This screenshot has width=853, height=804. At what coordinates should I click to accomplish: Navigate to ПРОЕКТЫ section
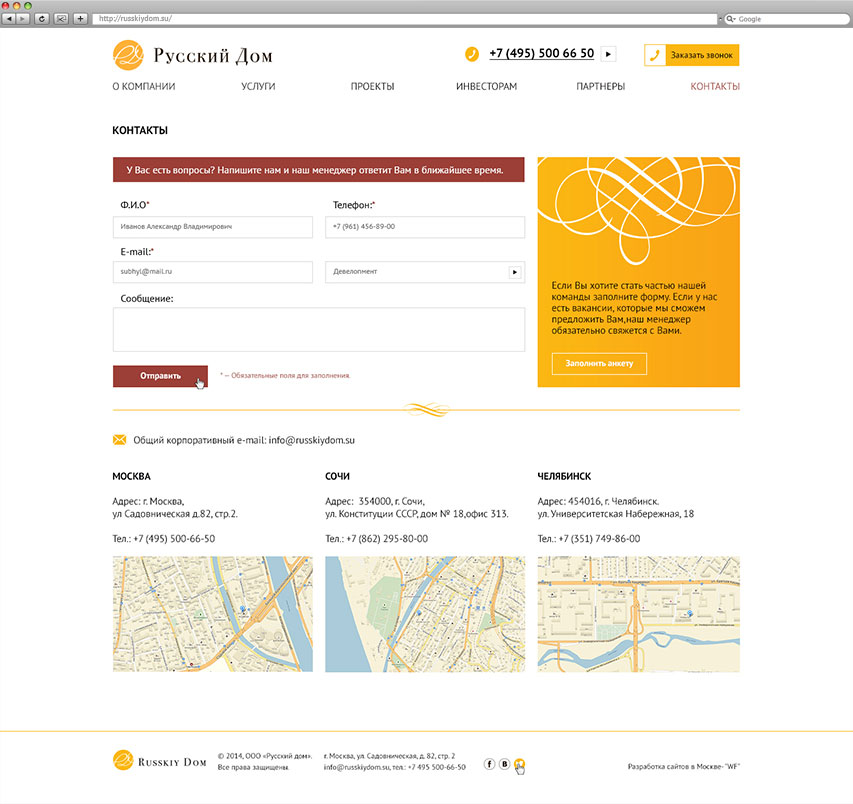click(372, 86)
